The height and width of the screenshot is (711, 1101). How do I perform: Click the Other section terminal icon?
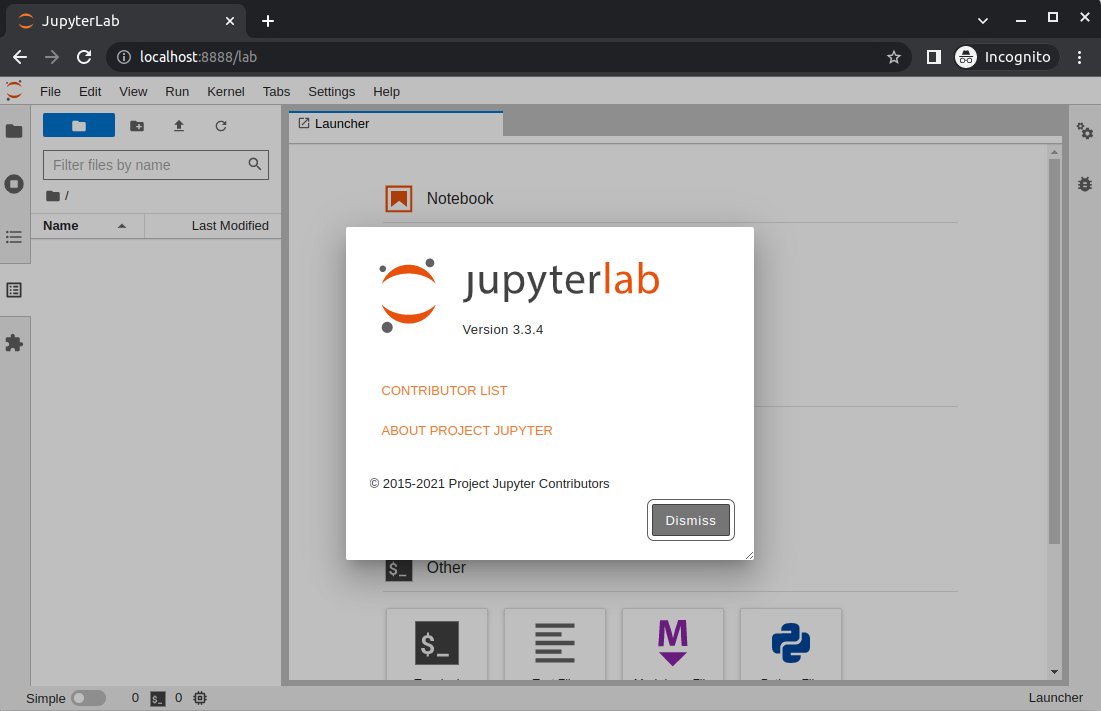click(399, 570)
